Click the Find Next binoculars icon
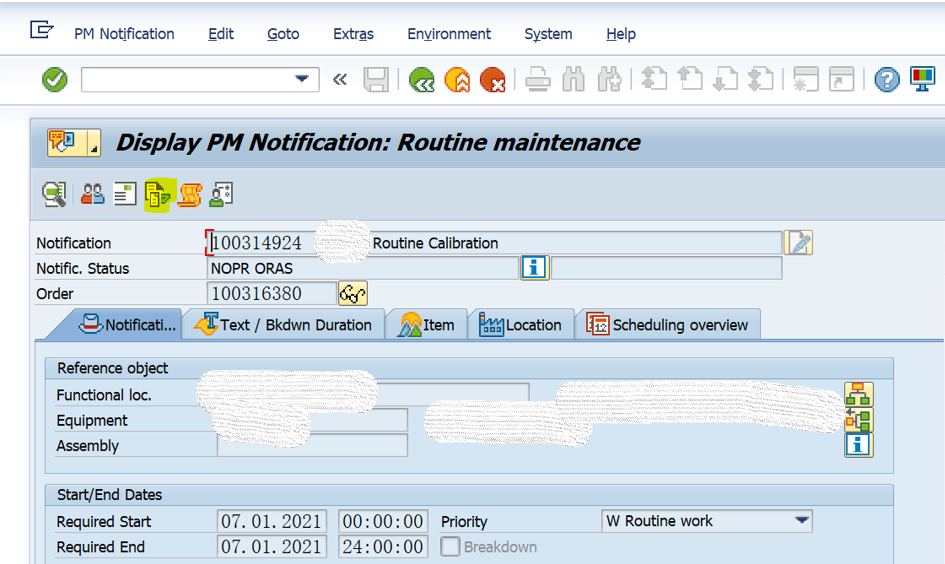Image resolution: width=945 pixels, height=564 pixels. point(609,80)
